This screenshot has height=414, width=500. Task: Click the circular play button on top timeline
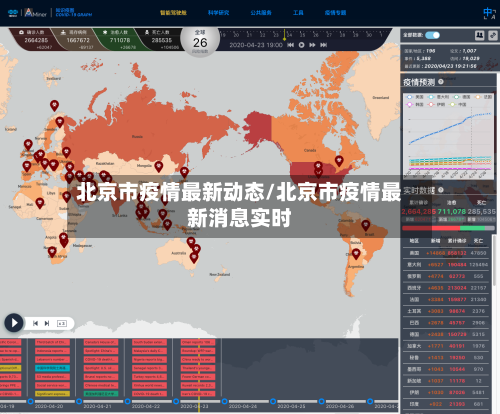301,45
